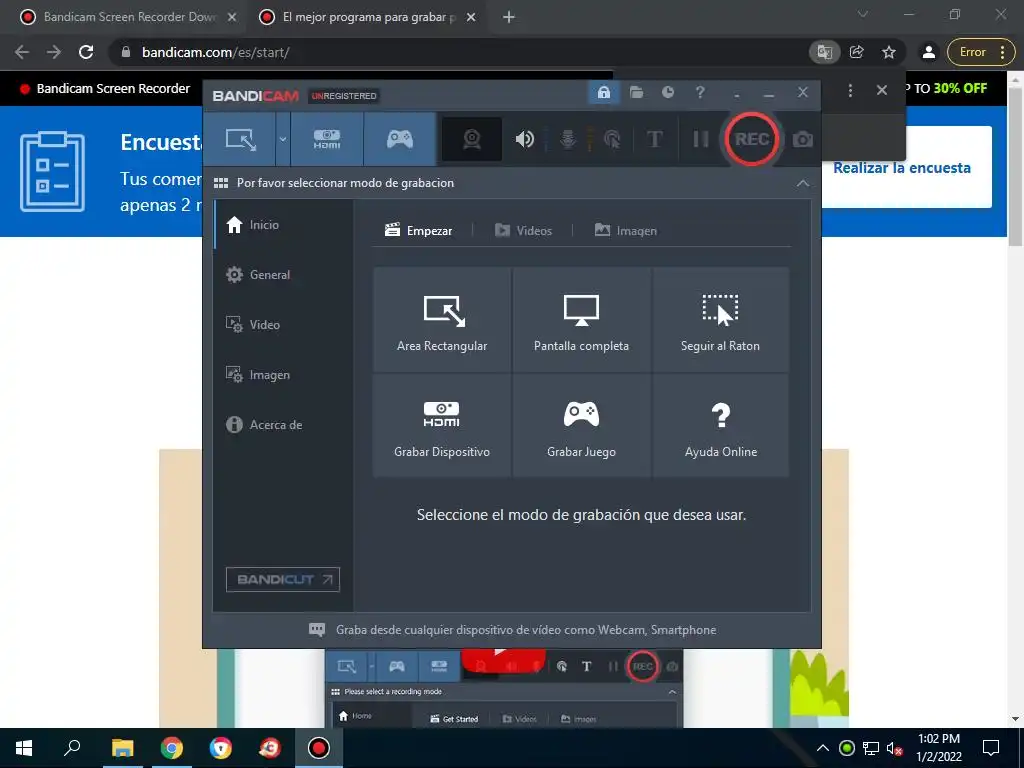Open General settings in sidebar
Viewport: 1024px width, 768px height.
[x=283, y=274]
